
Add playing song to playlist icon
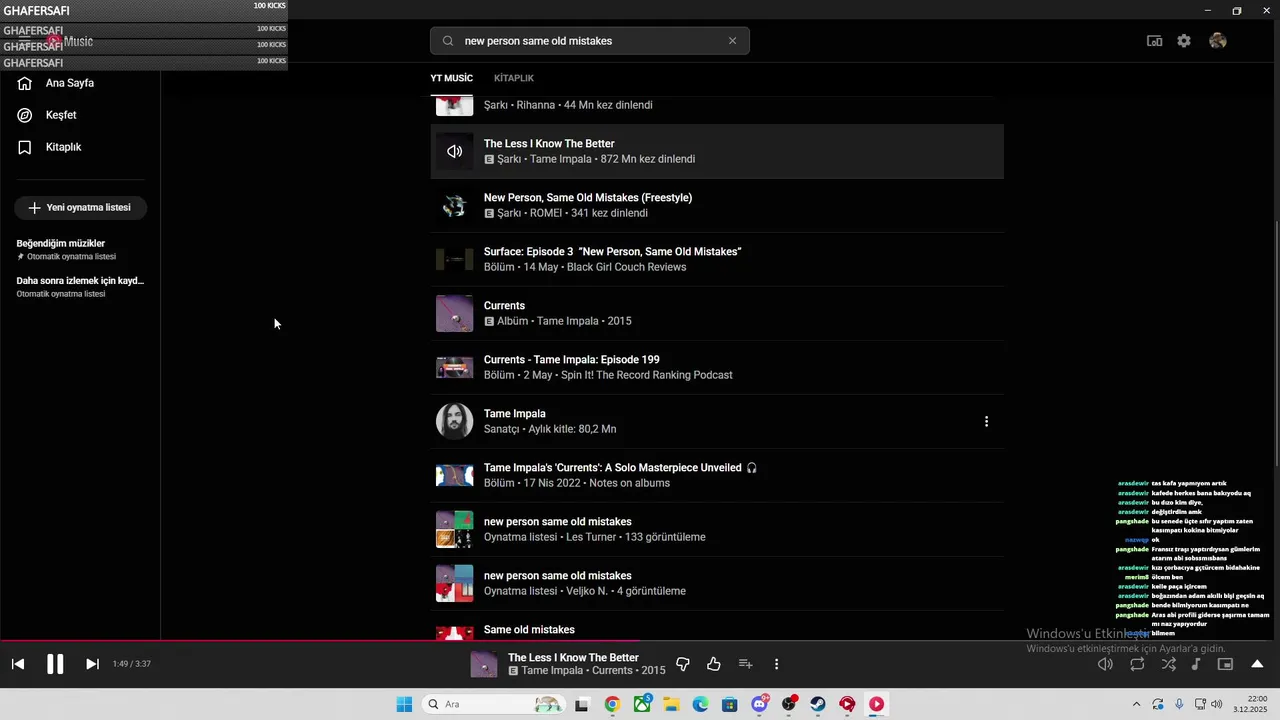(x=745, y=664)
